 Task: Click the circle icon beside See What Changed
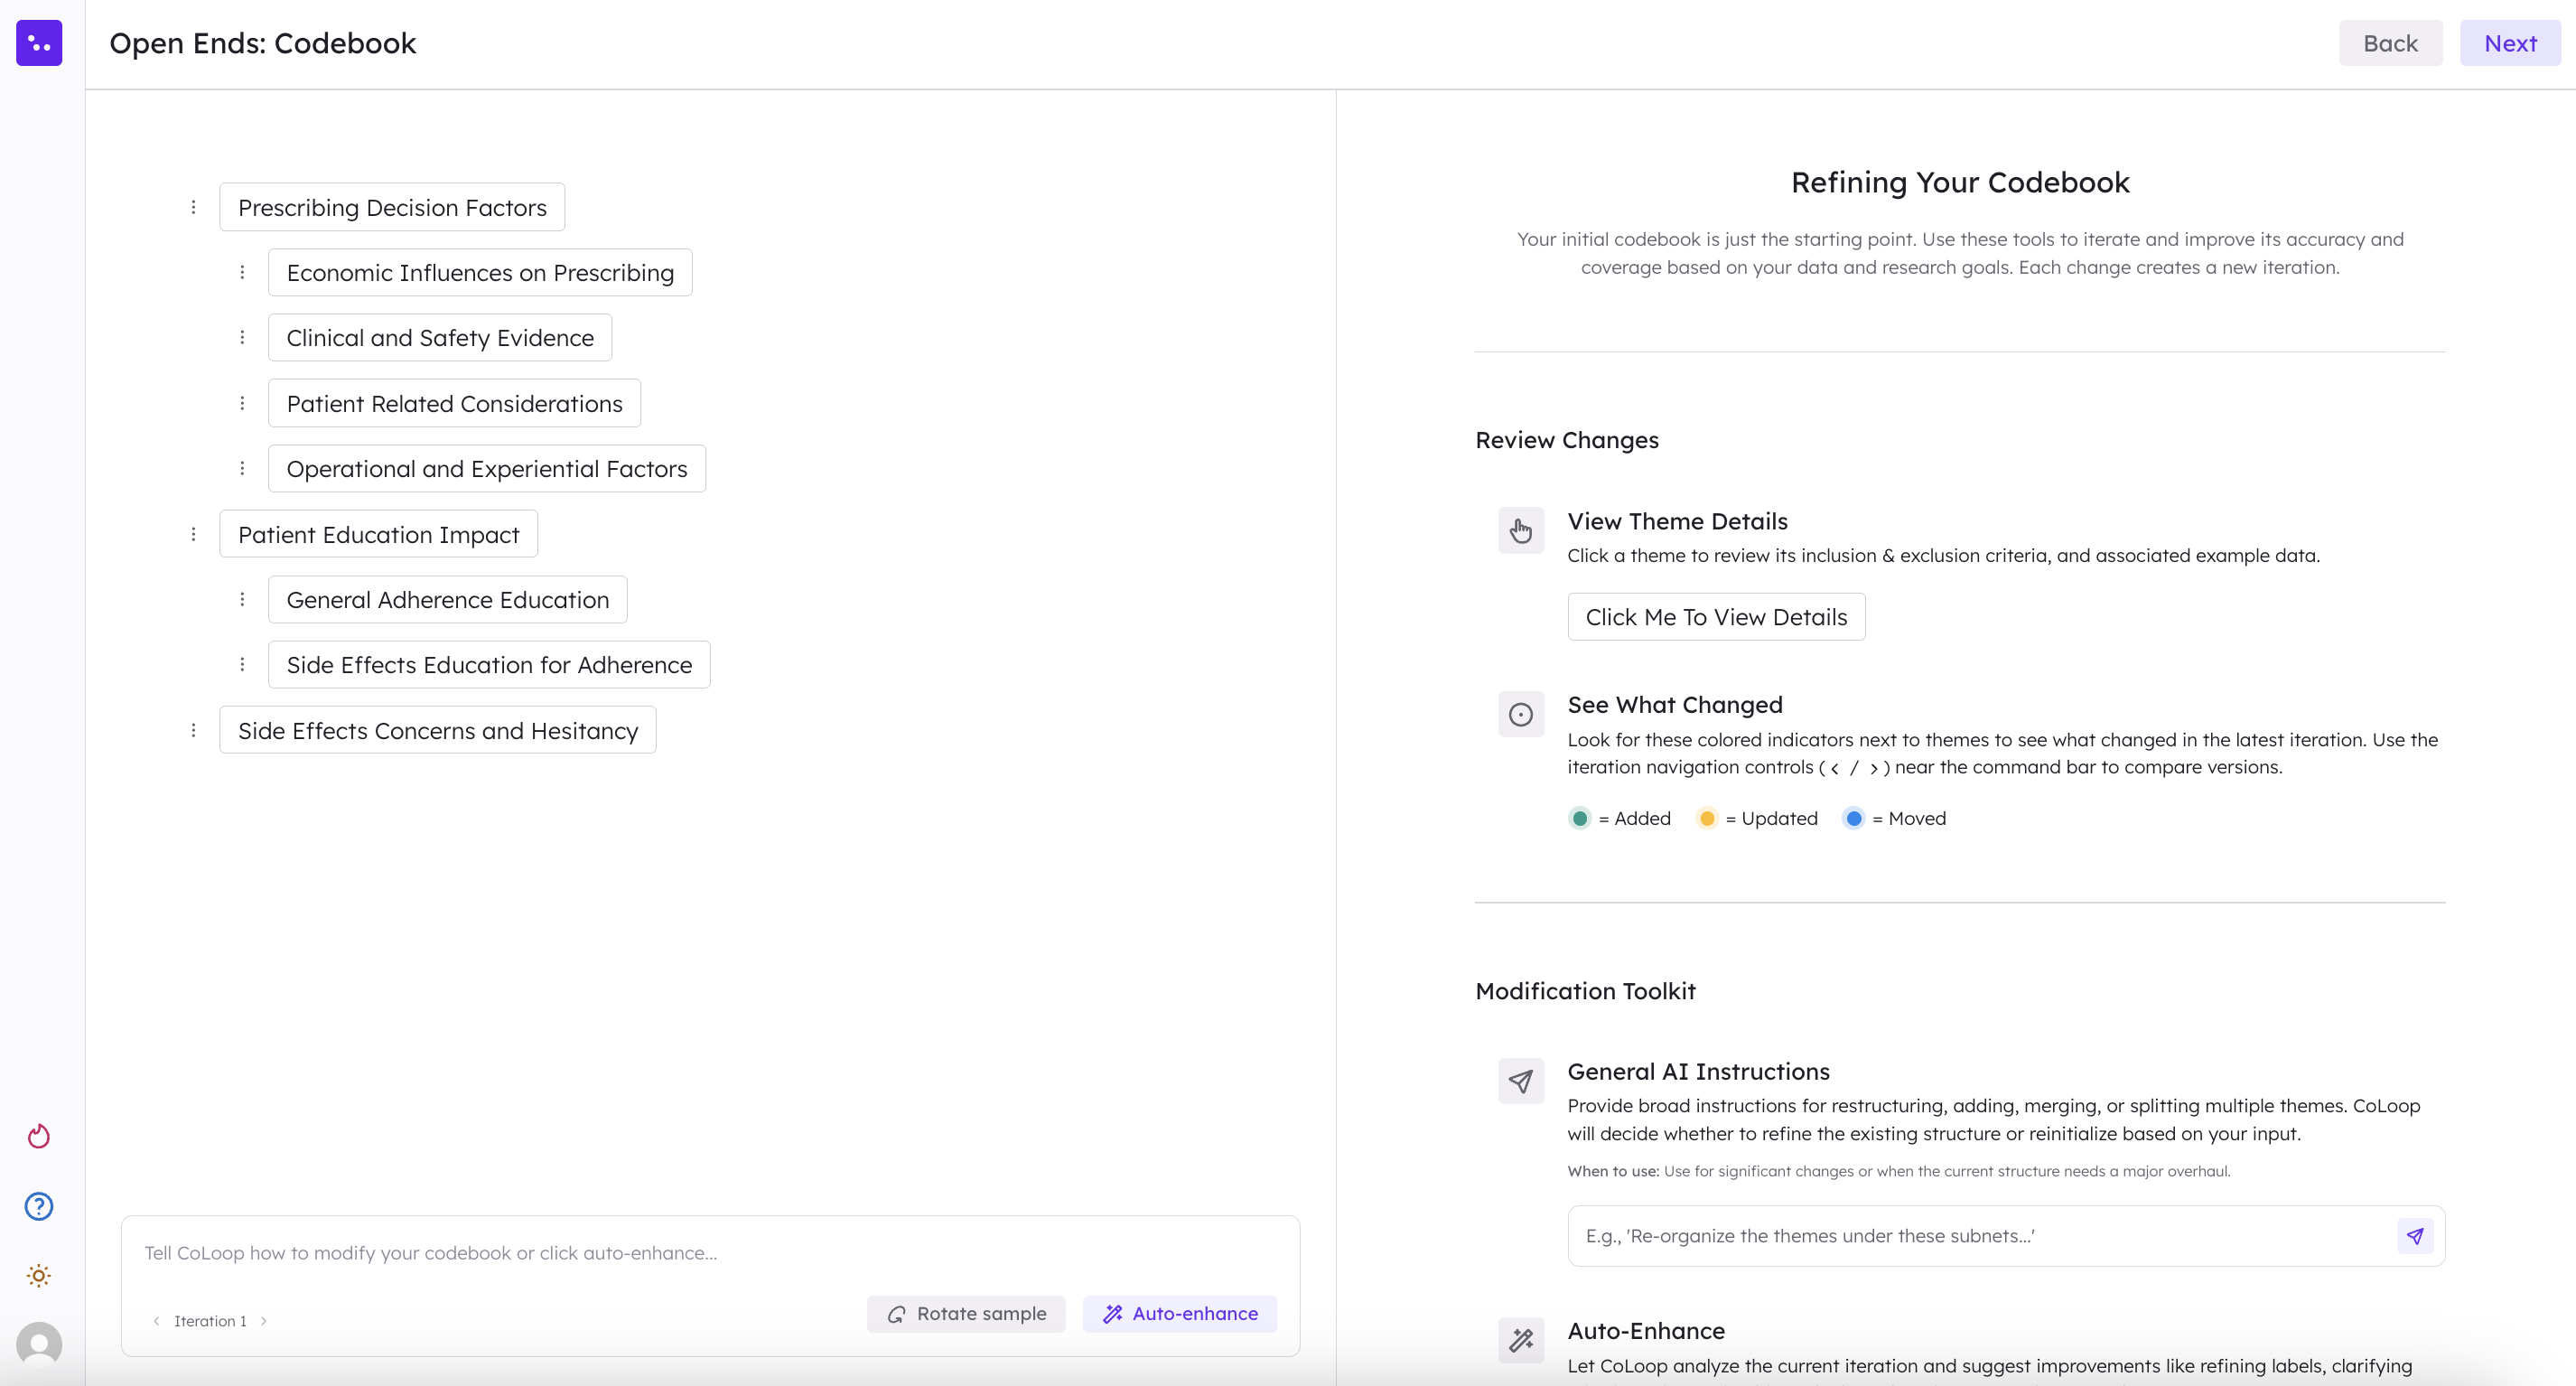tap(1520, 714)
